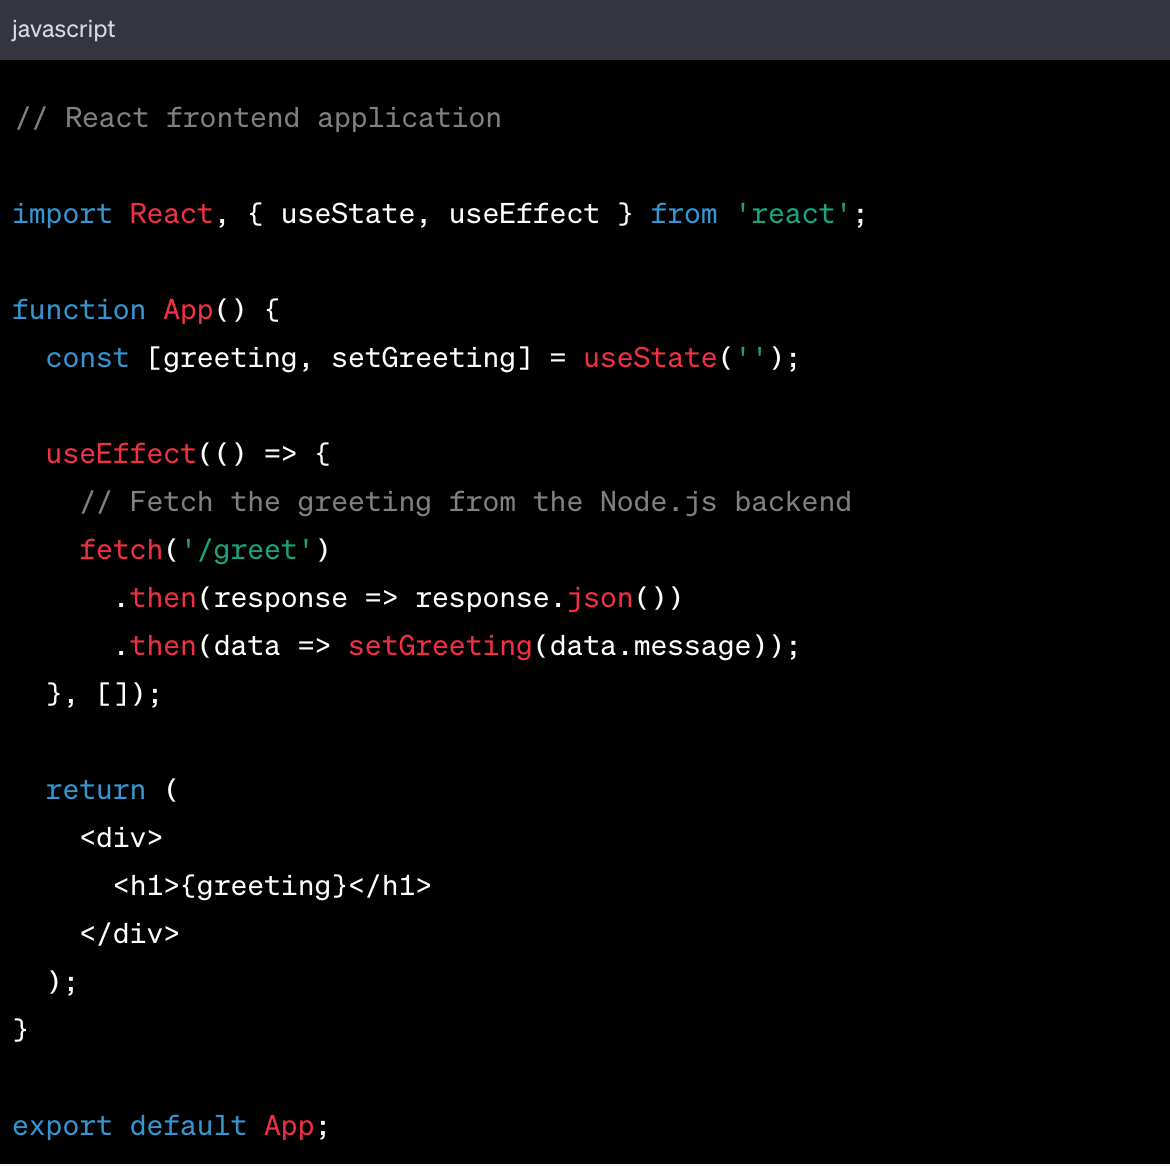Click the 'react' module string literal
The height and width of the screenshot is (1166, 1170).
[x=794, y=213]
